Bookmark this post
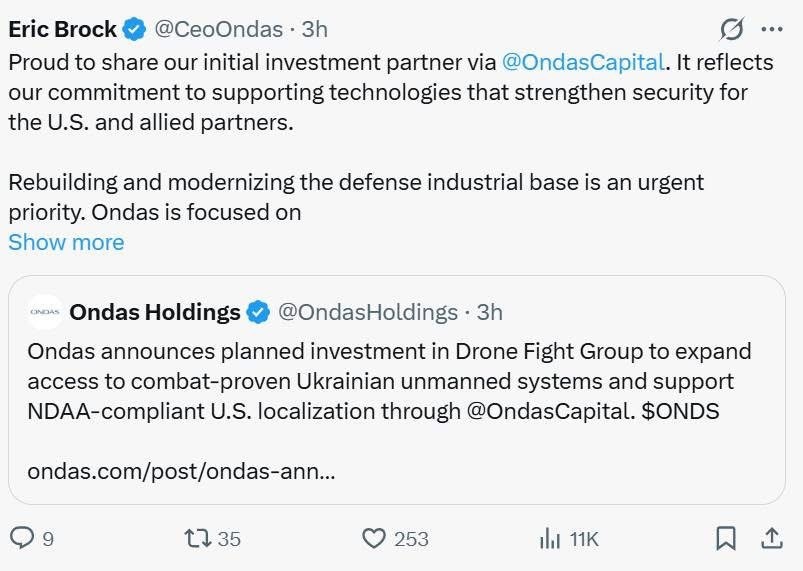Image resolution: width=803 pixels, height=571 pixels. click(726, 538)
